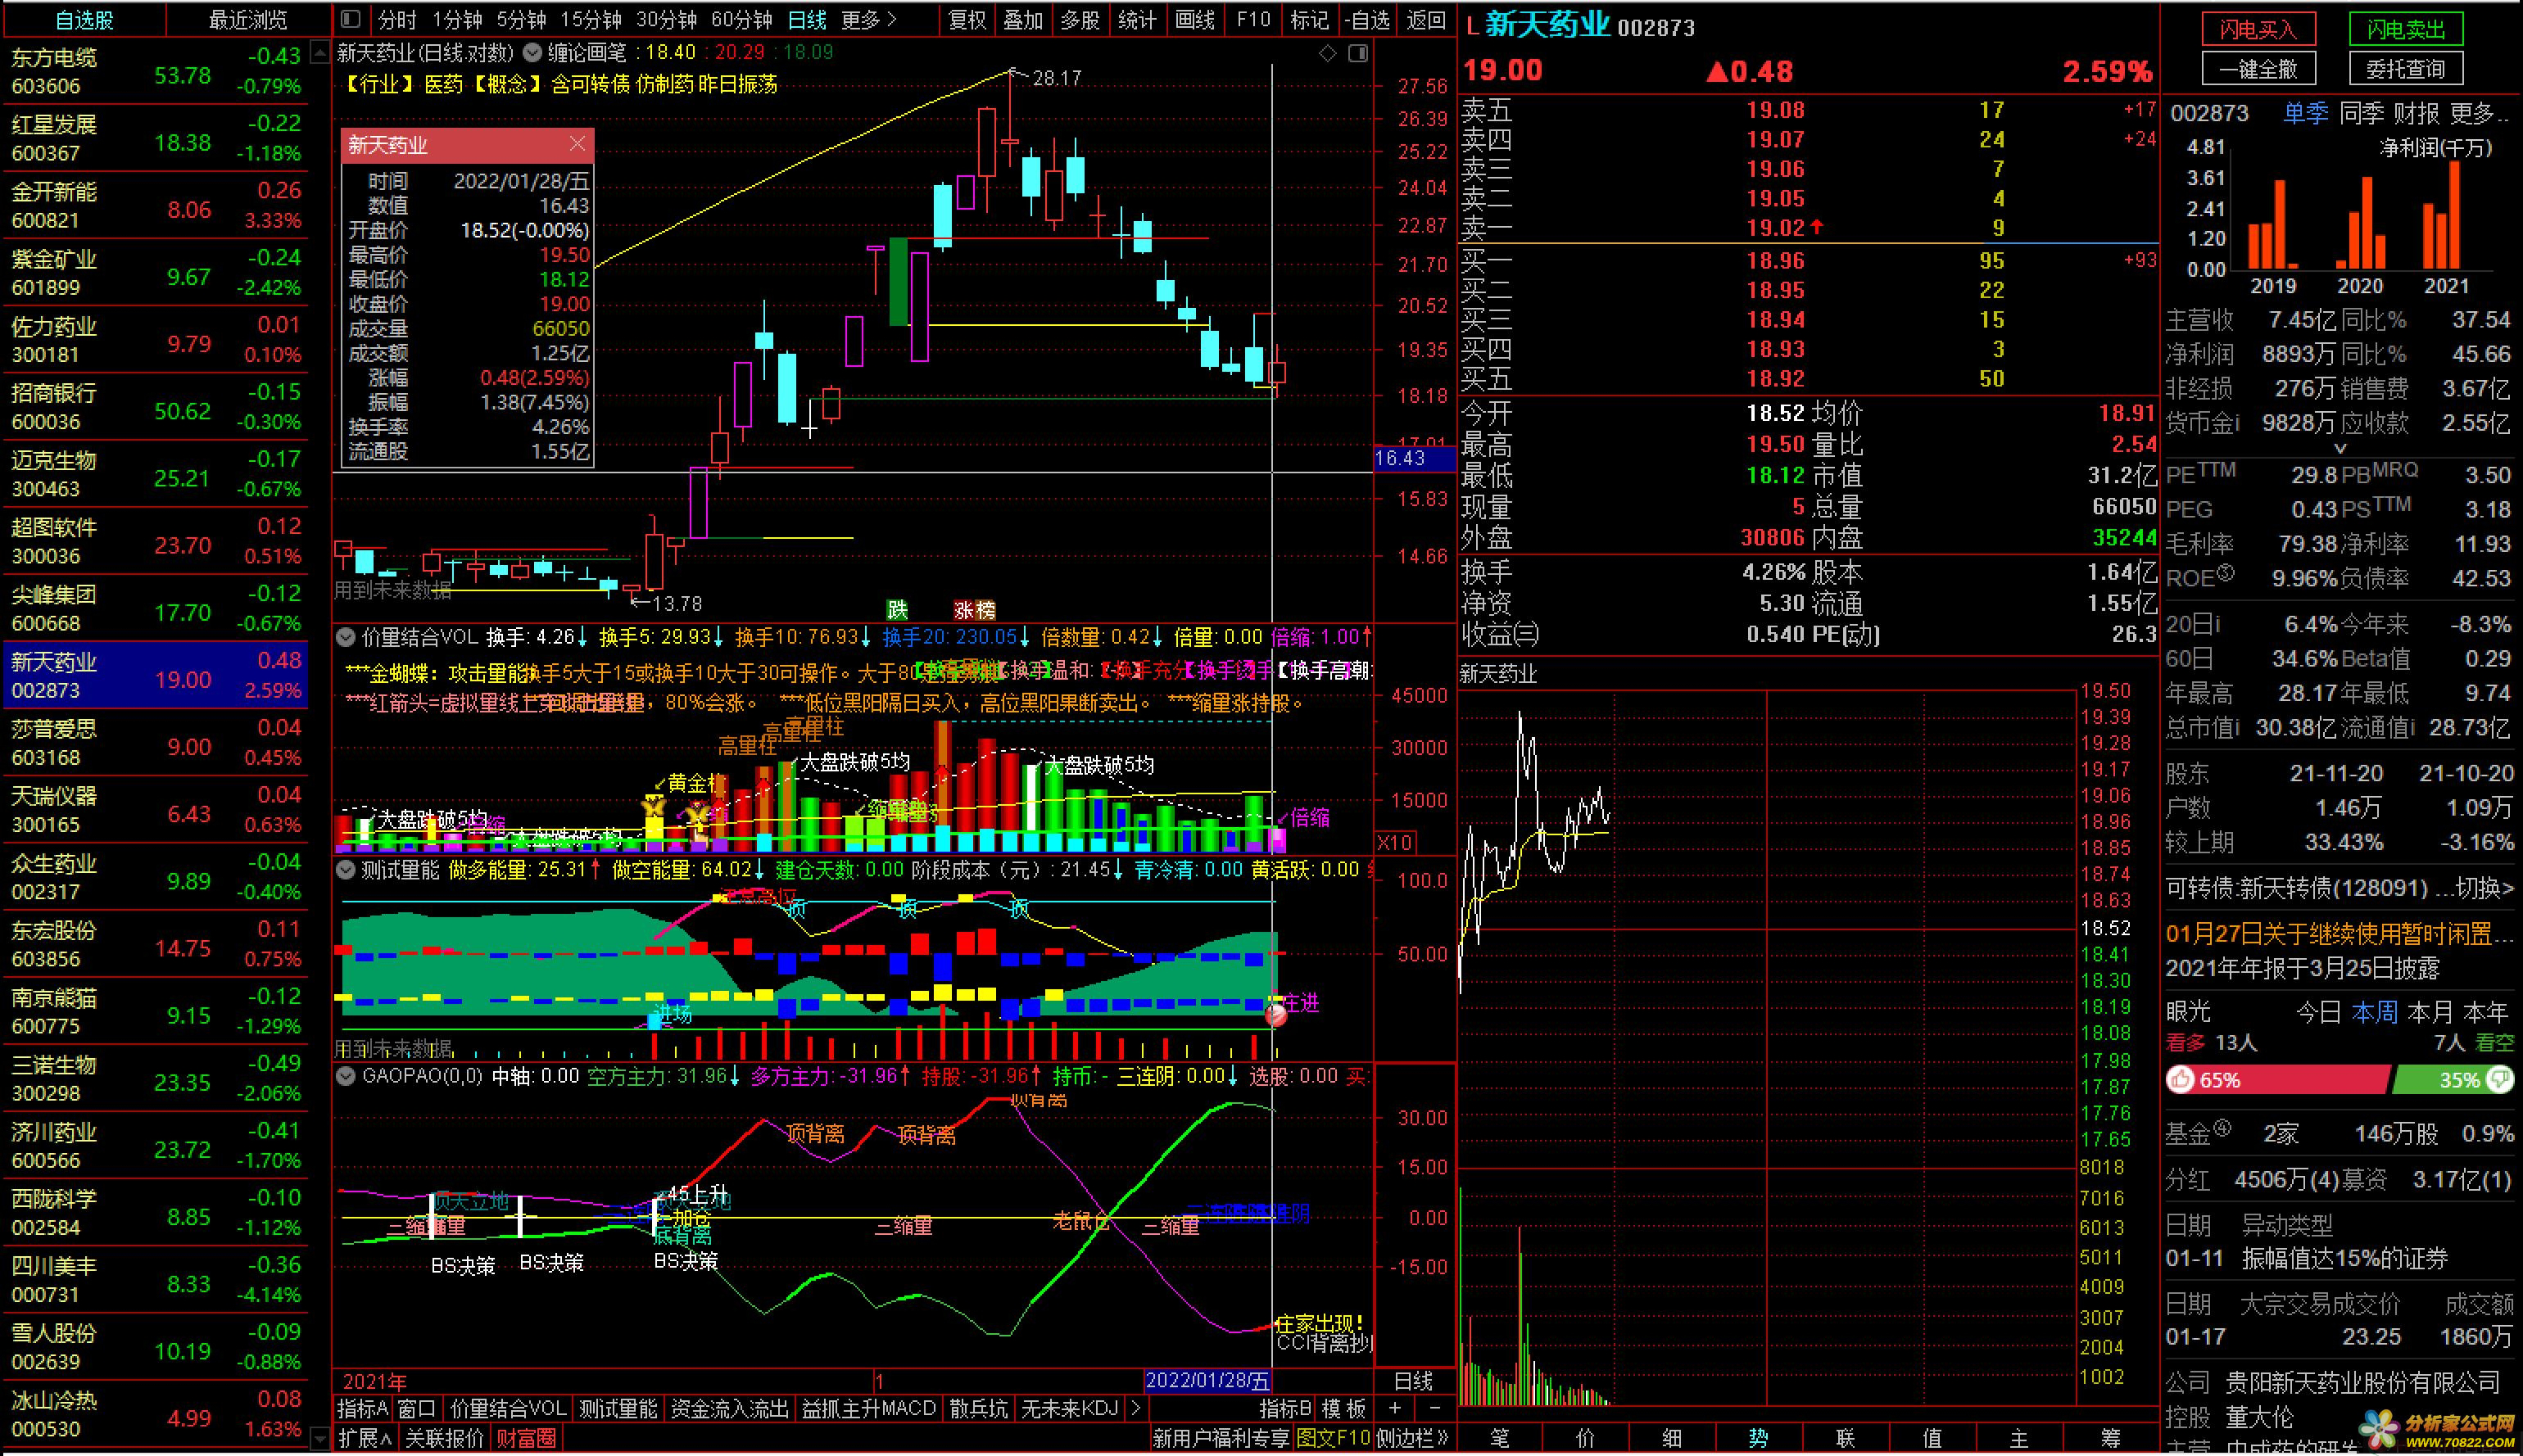Click the 返回 back button
Image resolution: width=2523 pixels, height=1456 pixels.
1426,20
